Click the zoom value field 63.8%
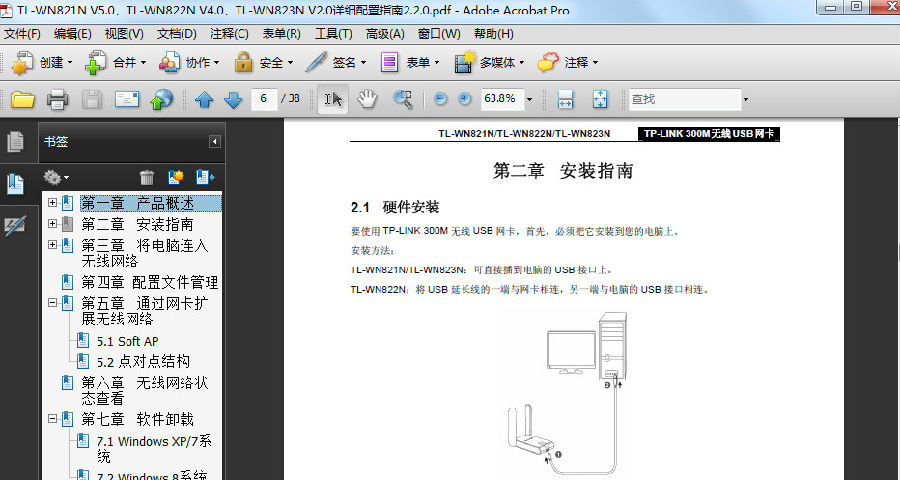The image size is (900, 480). 501,99
